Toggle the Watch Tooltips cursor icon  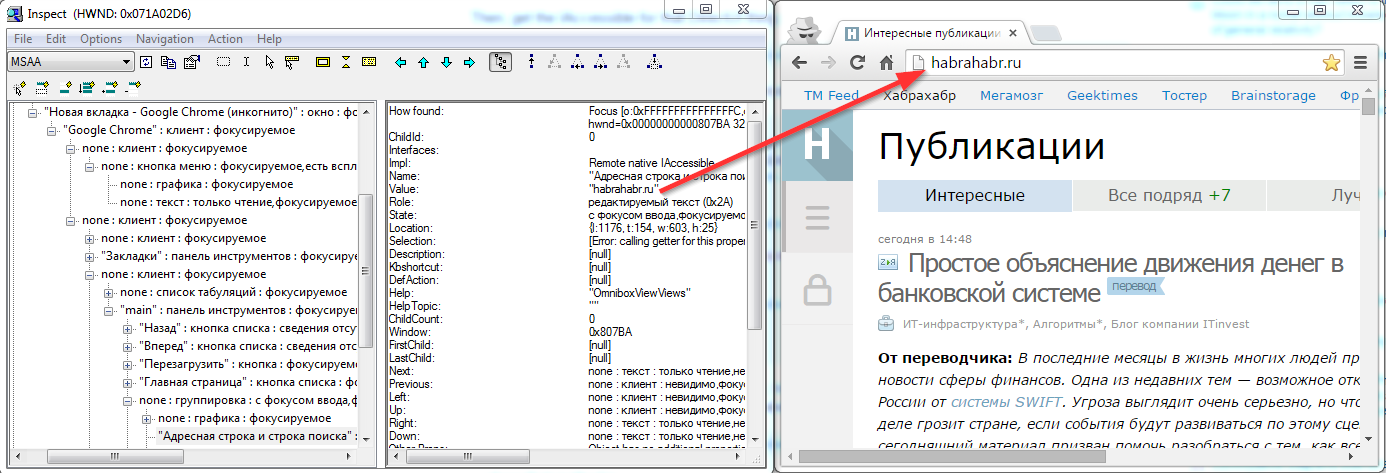click(291, 62)
